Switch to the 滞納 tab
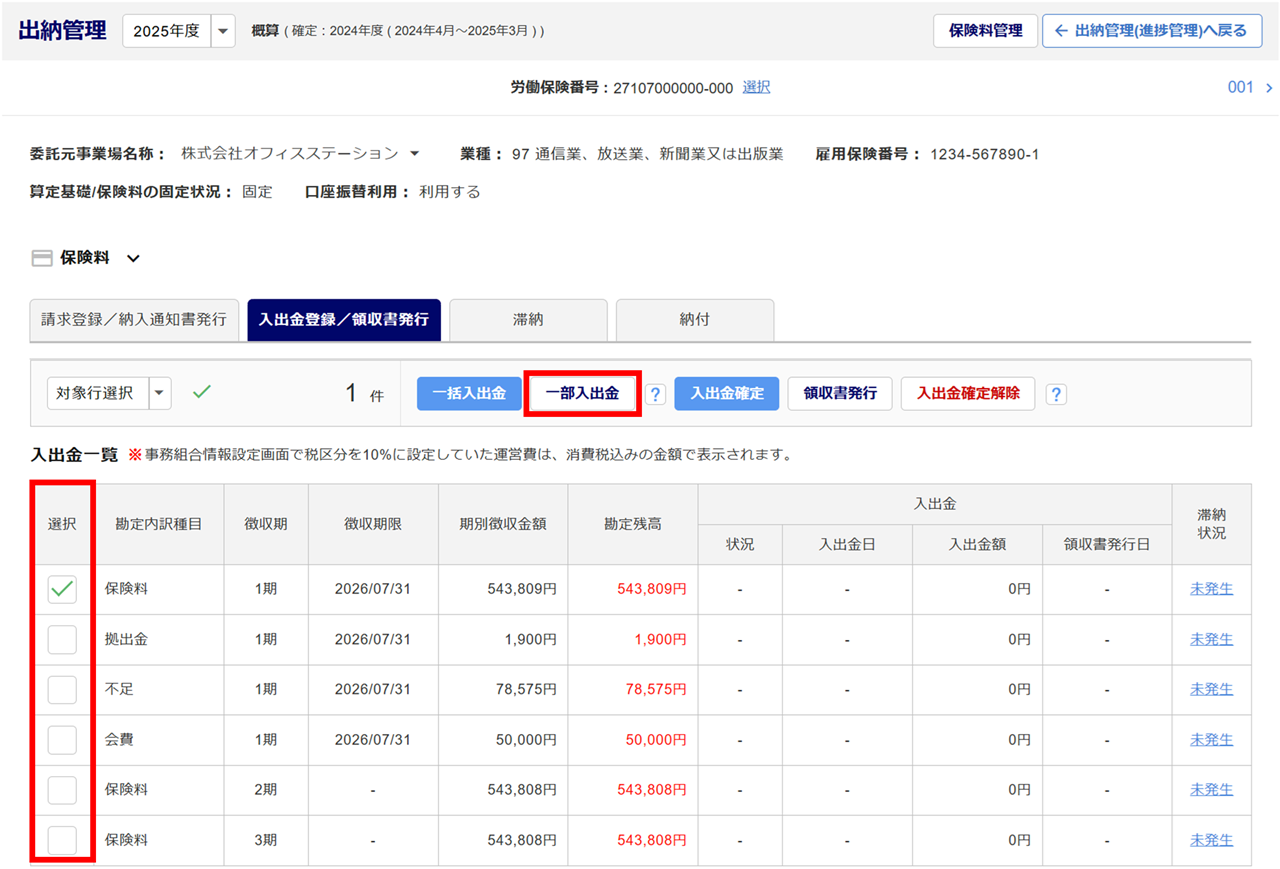This screenshot has height=869, width=1280. pos(528,320)
